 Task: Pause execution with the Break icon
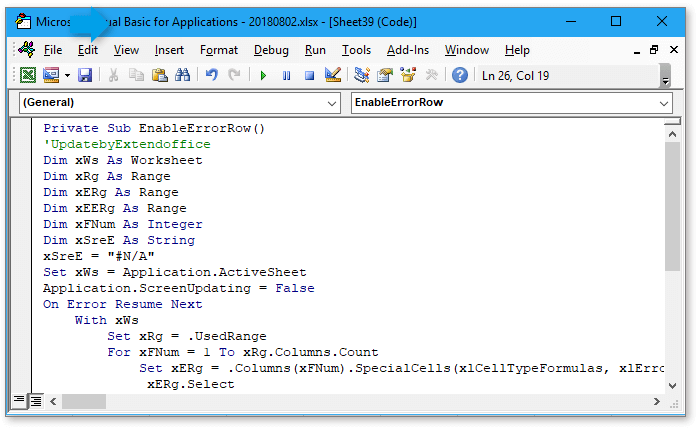pos(287,75)
